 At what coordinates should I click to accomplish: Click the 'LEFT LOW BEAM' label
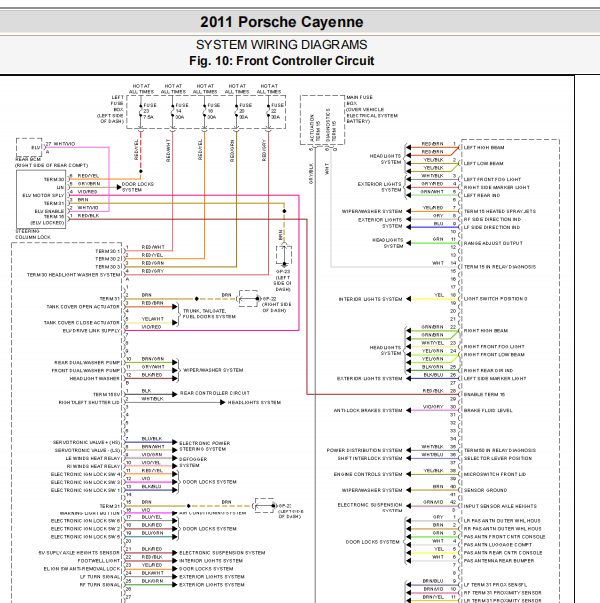tap(483, 163)
